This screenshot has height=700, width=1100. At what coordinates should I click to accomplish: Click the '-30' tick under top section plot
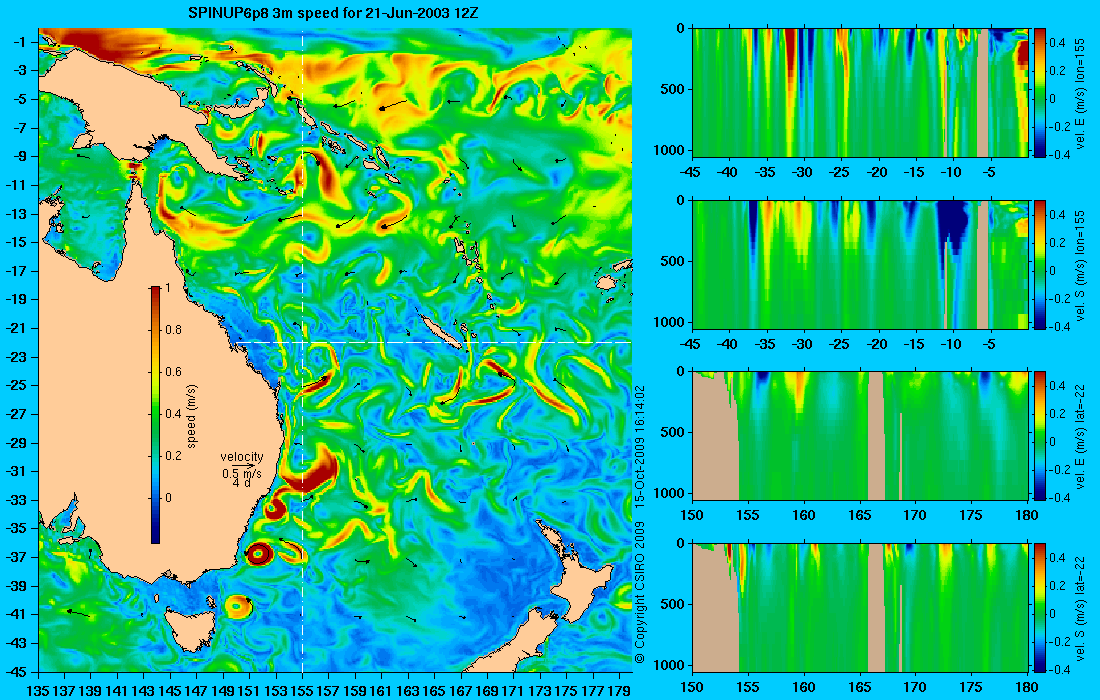[803, 172]
